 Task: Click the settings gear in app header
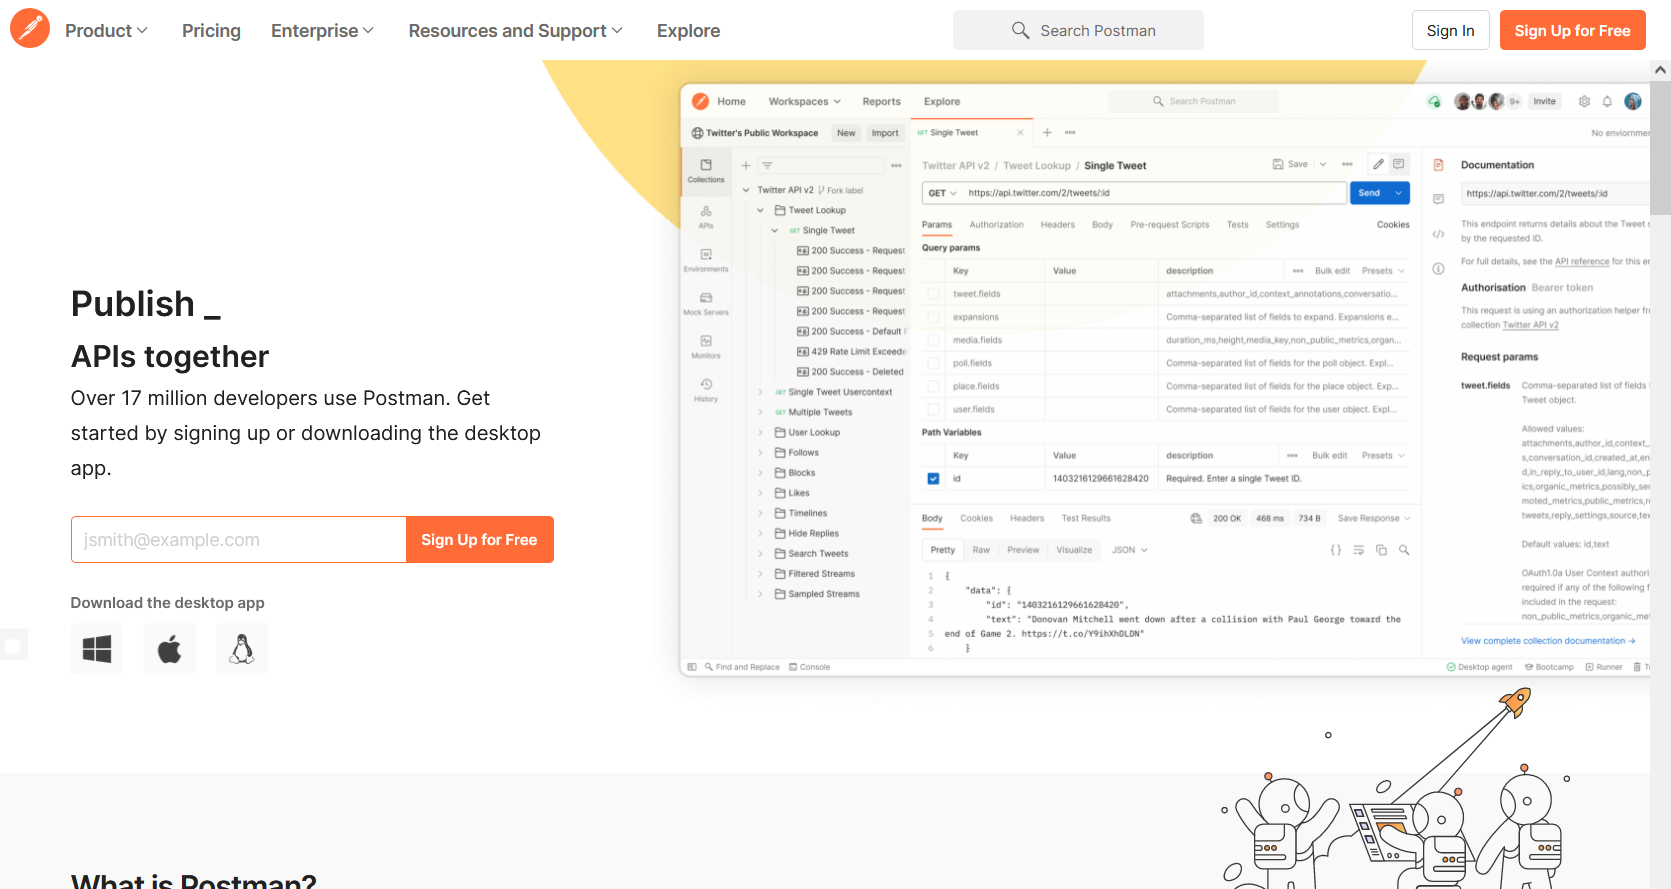click(x=1584, y=101)
